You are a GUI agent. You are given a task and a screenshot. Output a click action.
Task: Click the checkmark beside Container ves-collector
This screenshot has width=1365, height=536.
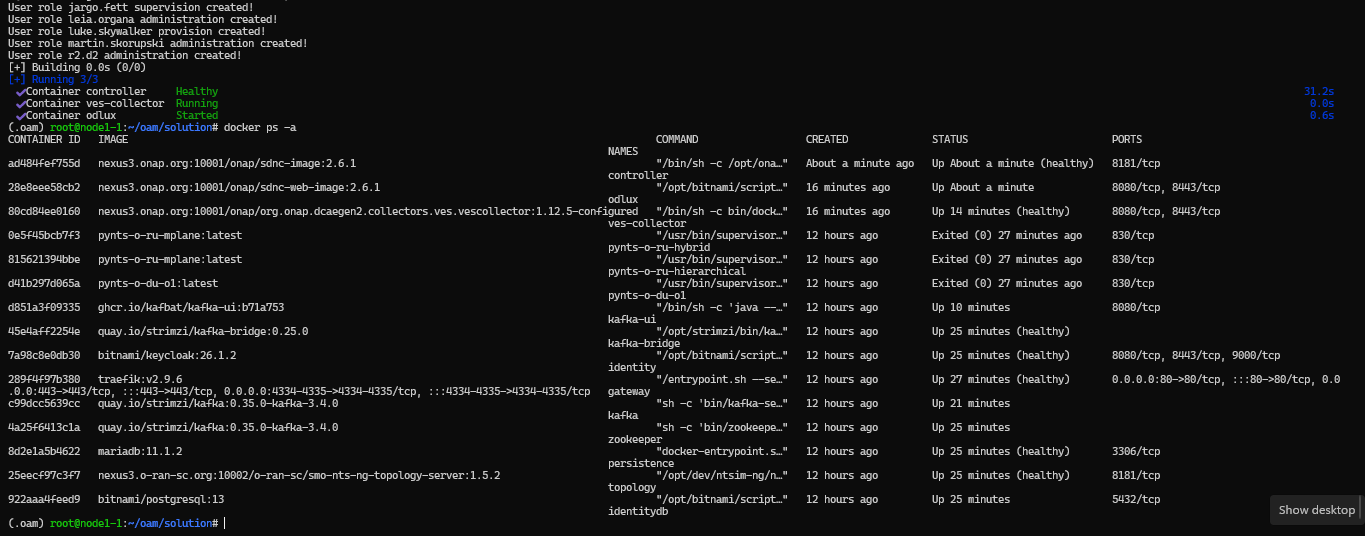pyautogui.click(x=20, y=104)
